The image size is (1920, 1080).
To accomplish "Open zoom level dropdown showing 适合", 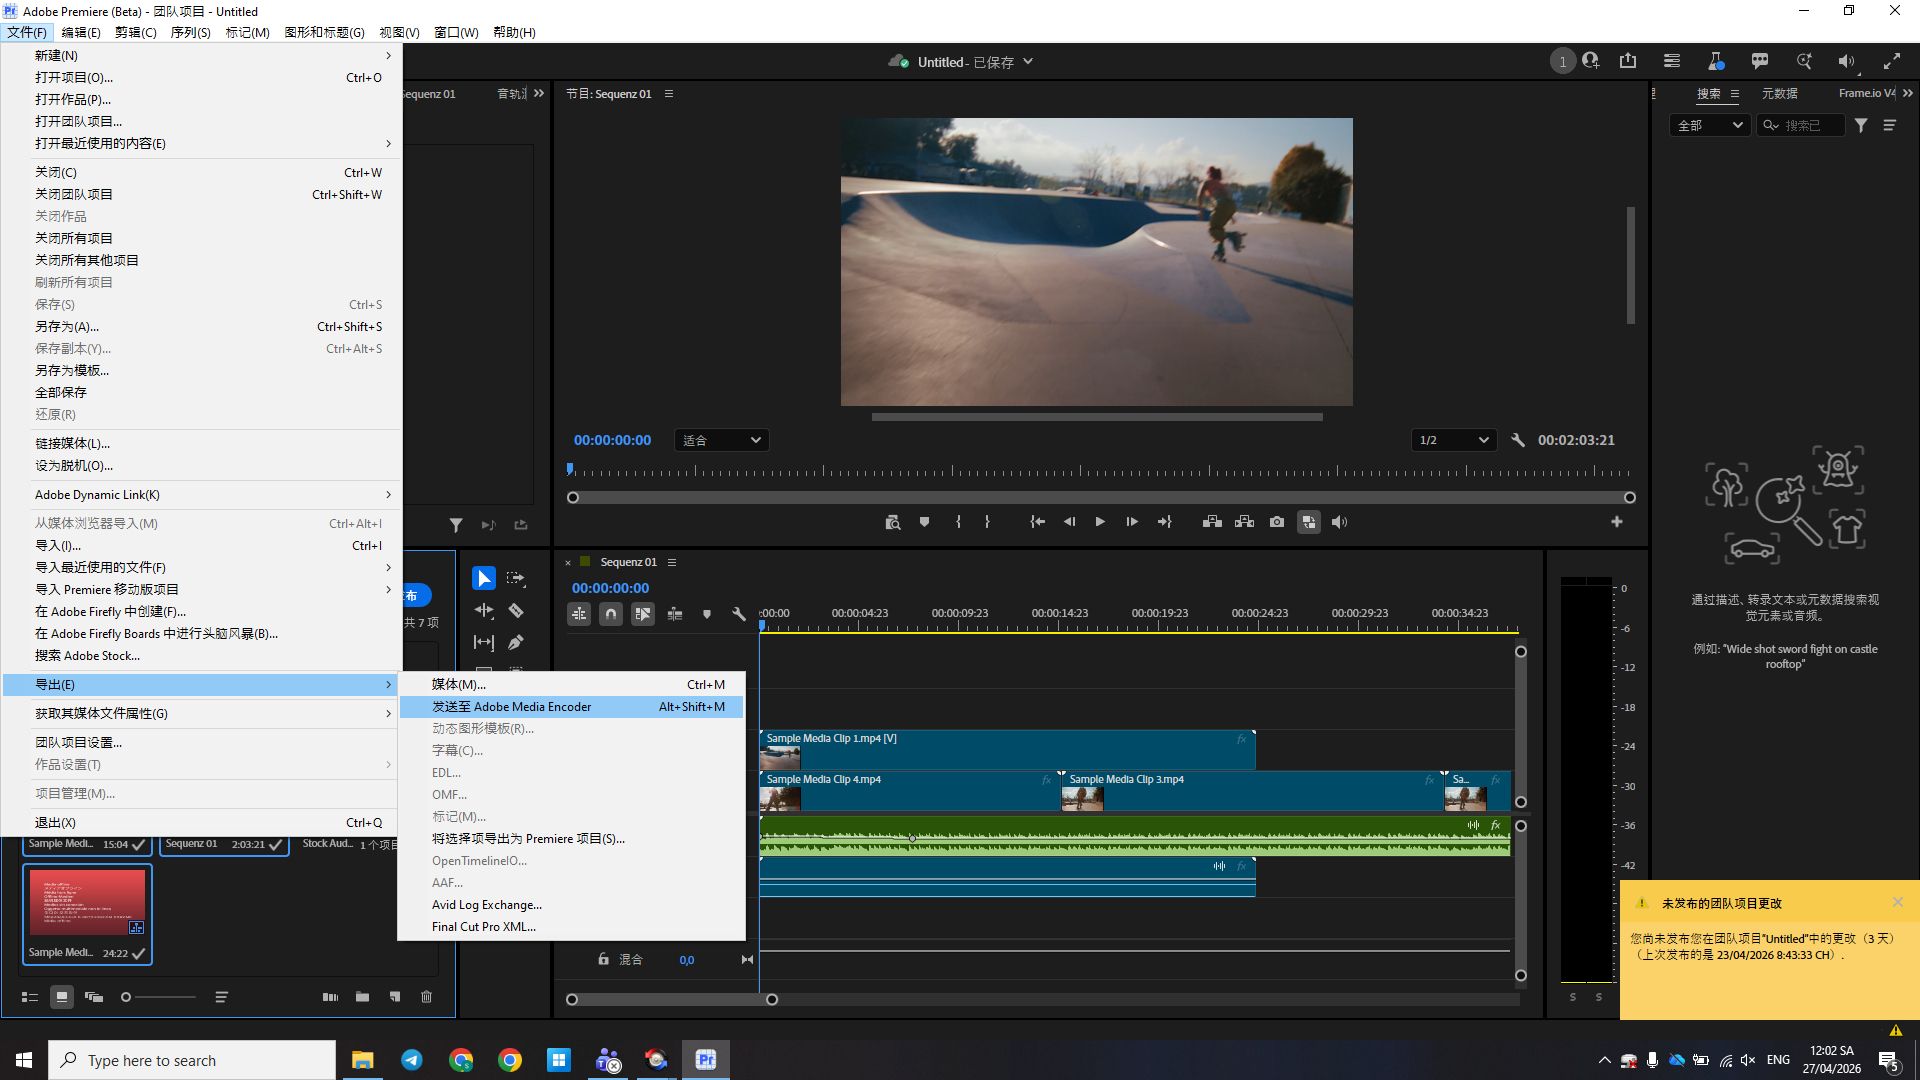I will click(x=721, y=440).
